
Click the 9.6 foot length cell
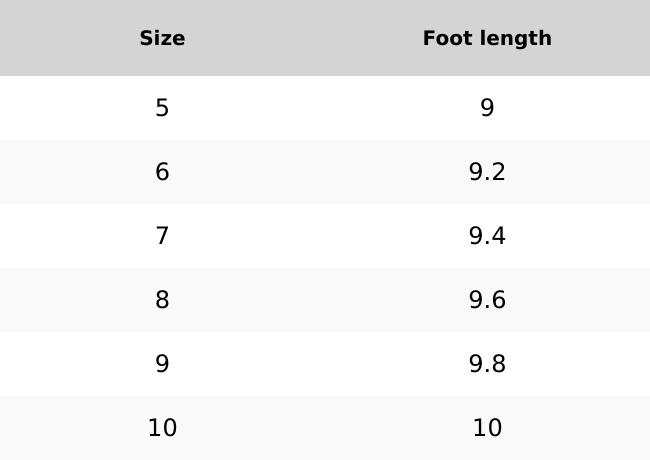point(487,300)
